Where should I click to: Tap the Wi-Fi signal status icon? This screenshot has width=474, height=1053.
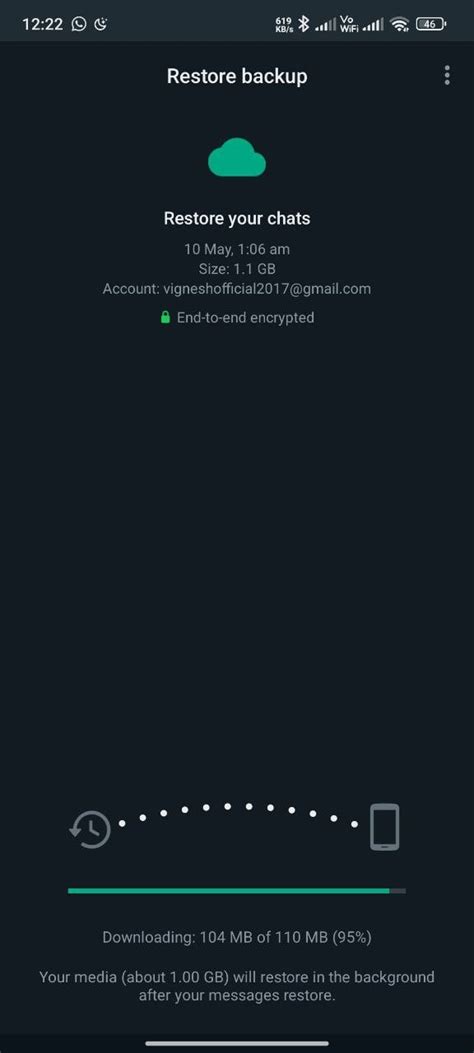click(400, 24)
